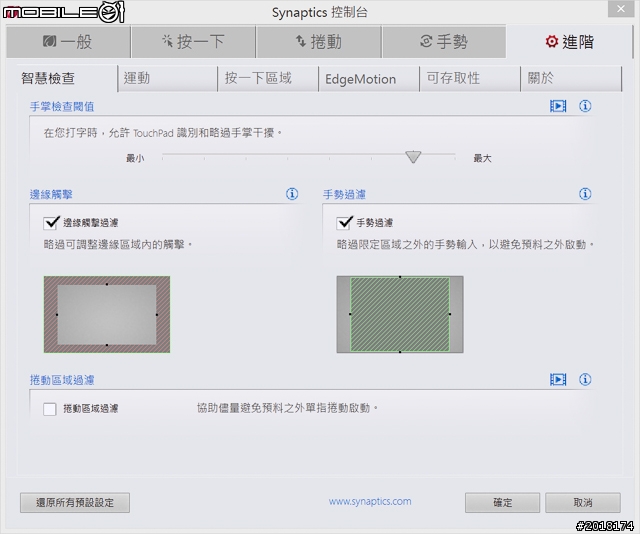Show info for 手勢過濾
This screenshot has width=640, height=534.
[585, 194]
